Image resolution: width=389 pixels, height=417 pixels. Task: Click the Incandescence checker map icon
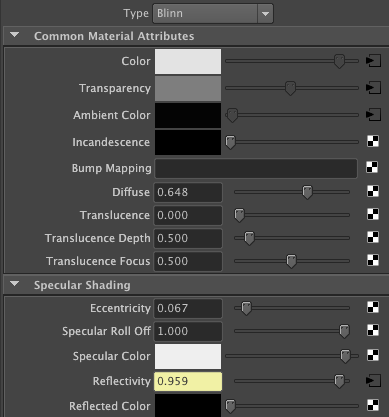tap(373, 141)
